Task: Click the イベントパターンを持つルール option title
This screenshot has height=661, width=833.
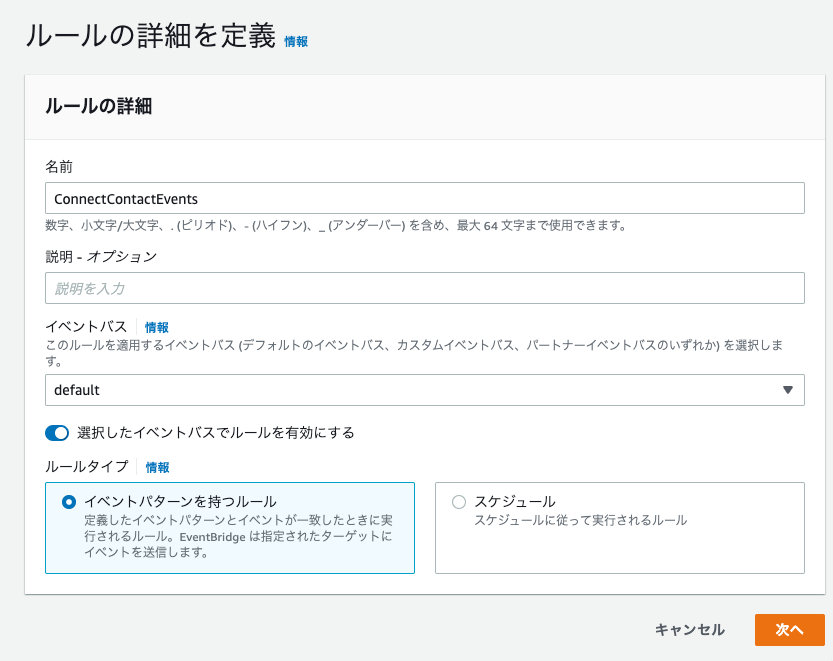Action: [181, 501]
